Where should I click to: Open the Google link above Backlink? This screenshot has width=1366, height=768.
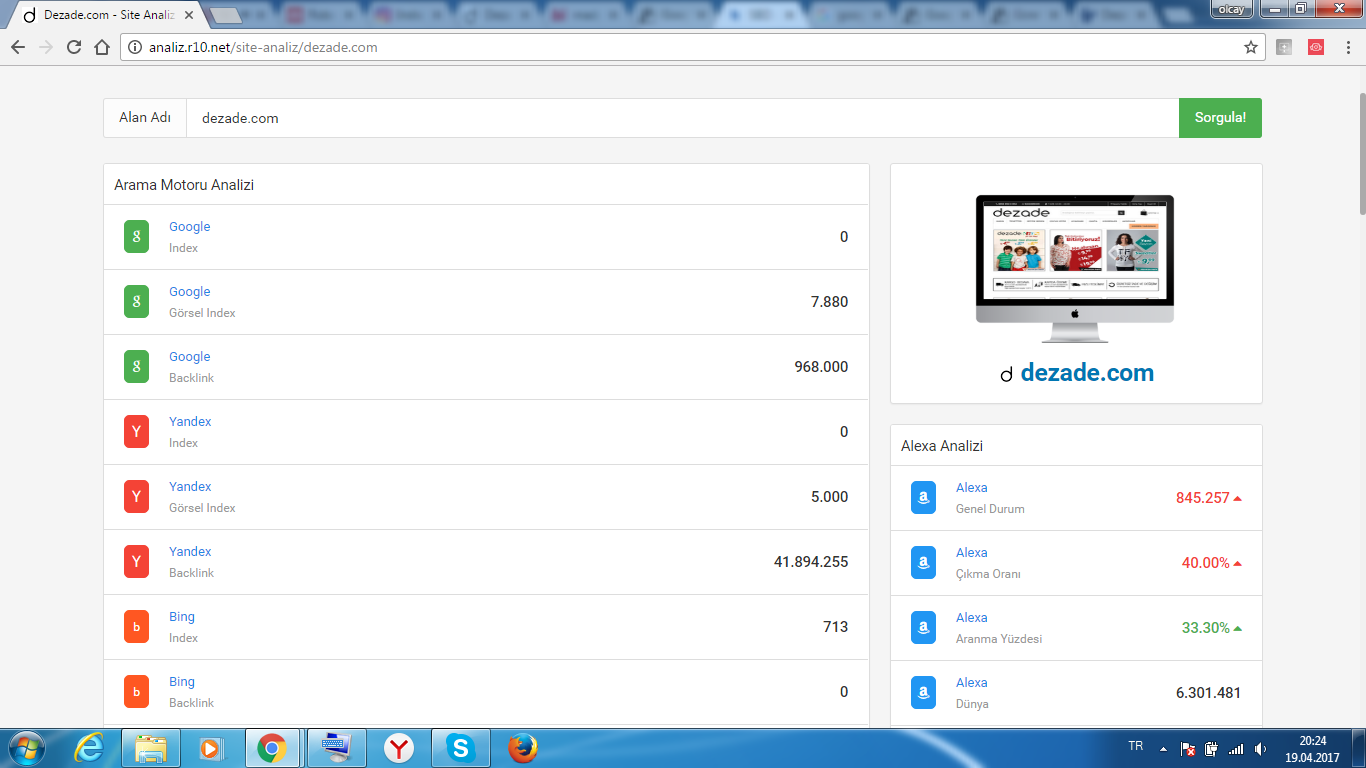coord(189,357)
